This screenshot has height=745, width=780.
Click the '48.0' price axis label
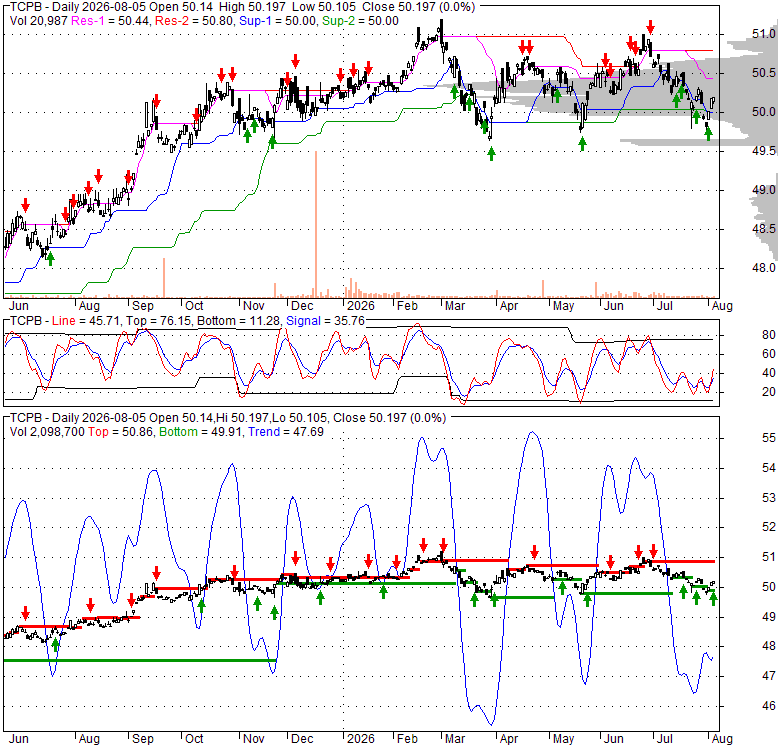[763, 268]
